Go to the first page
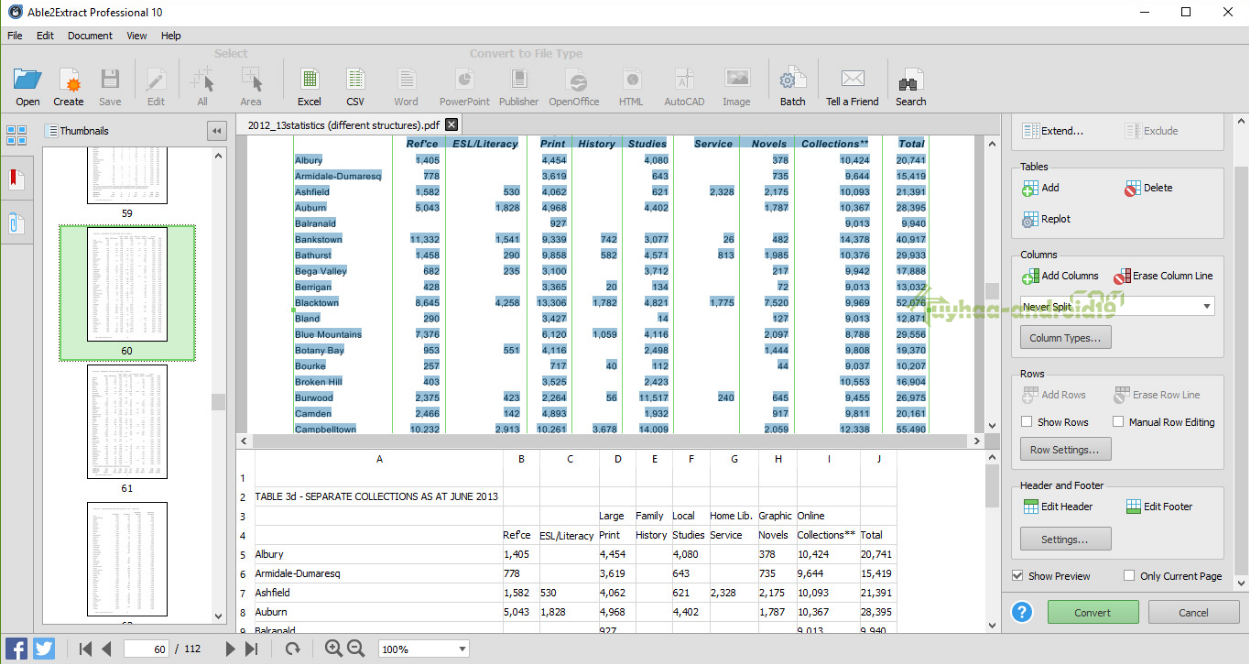1249x664 pixels. (x=85, y=649)
